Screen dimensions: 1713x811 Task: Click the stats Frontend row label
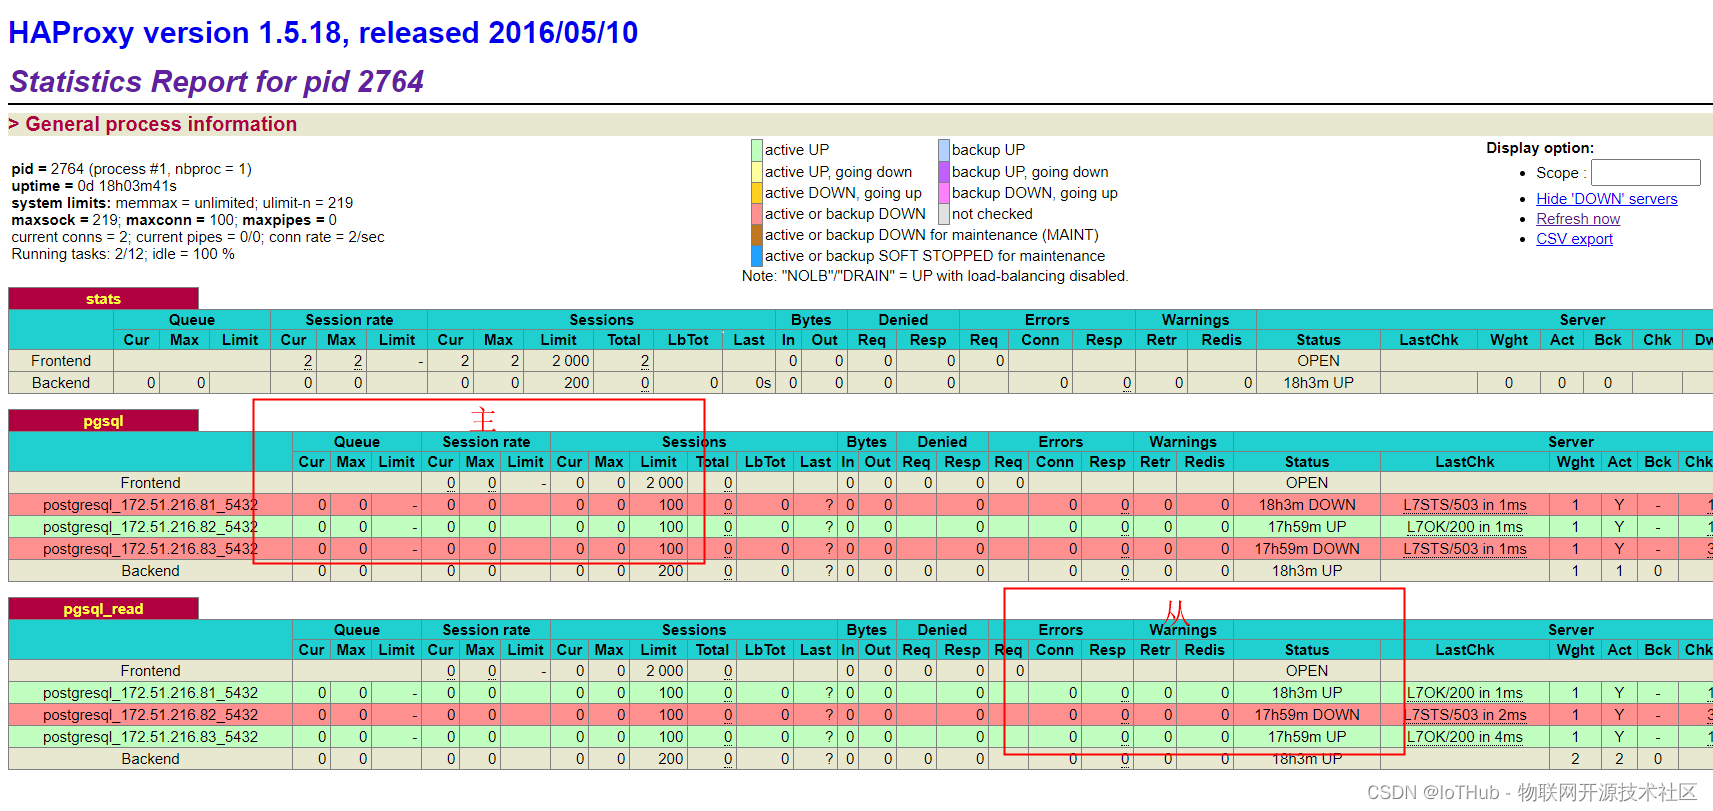61,361
